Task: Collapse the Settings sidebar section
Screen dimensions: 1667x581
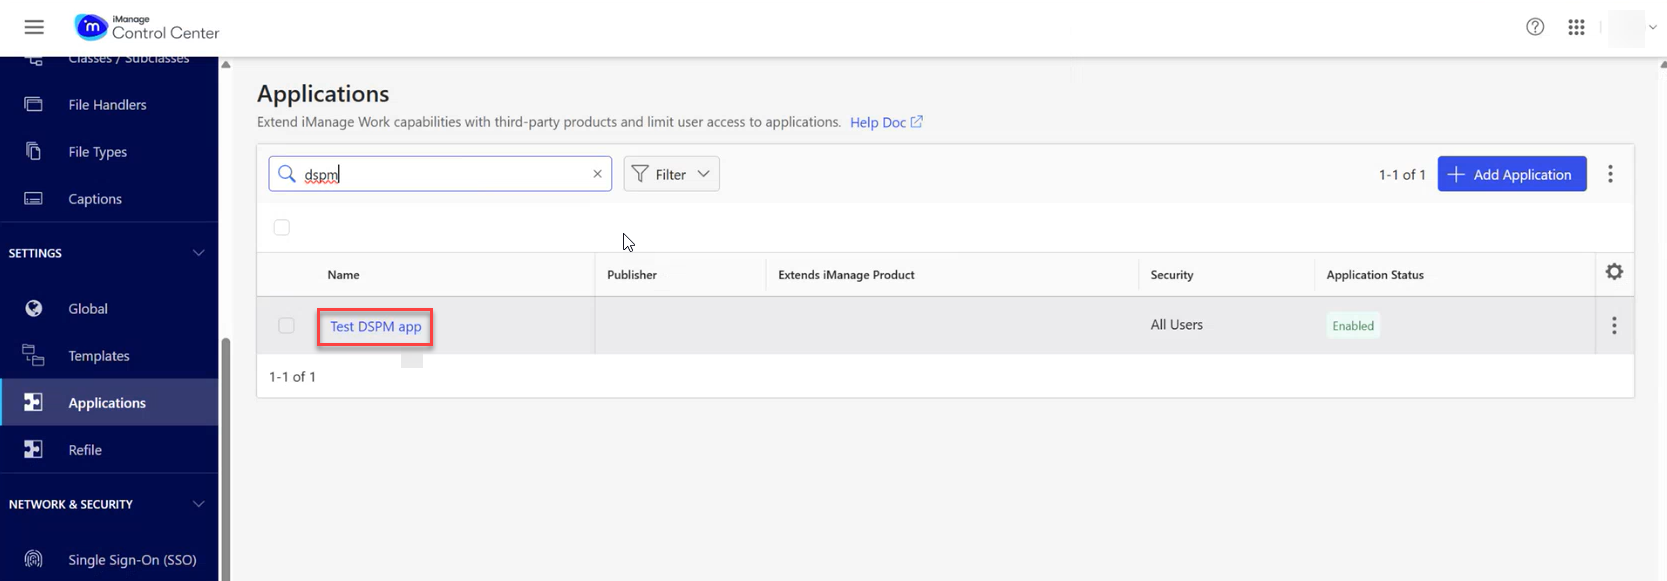Action: 198,253
